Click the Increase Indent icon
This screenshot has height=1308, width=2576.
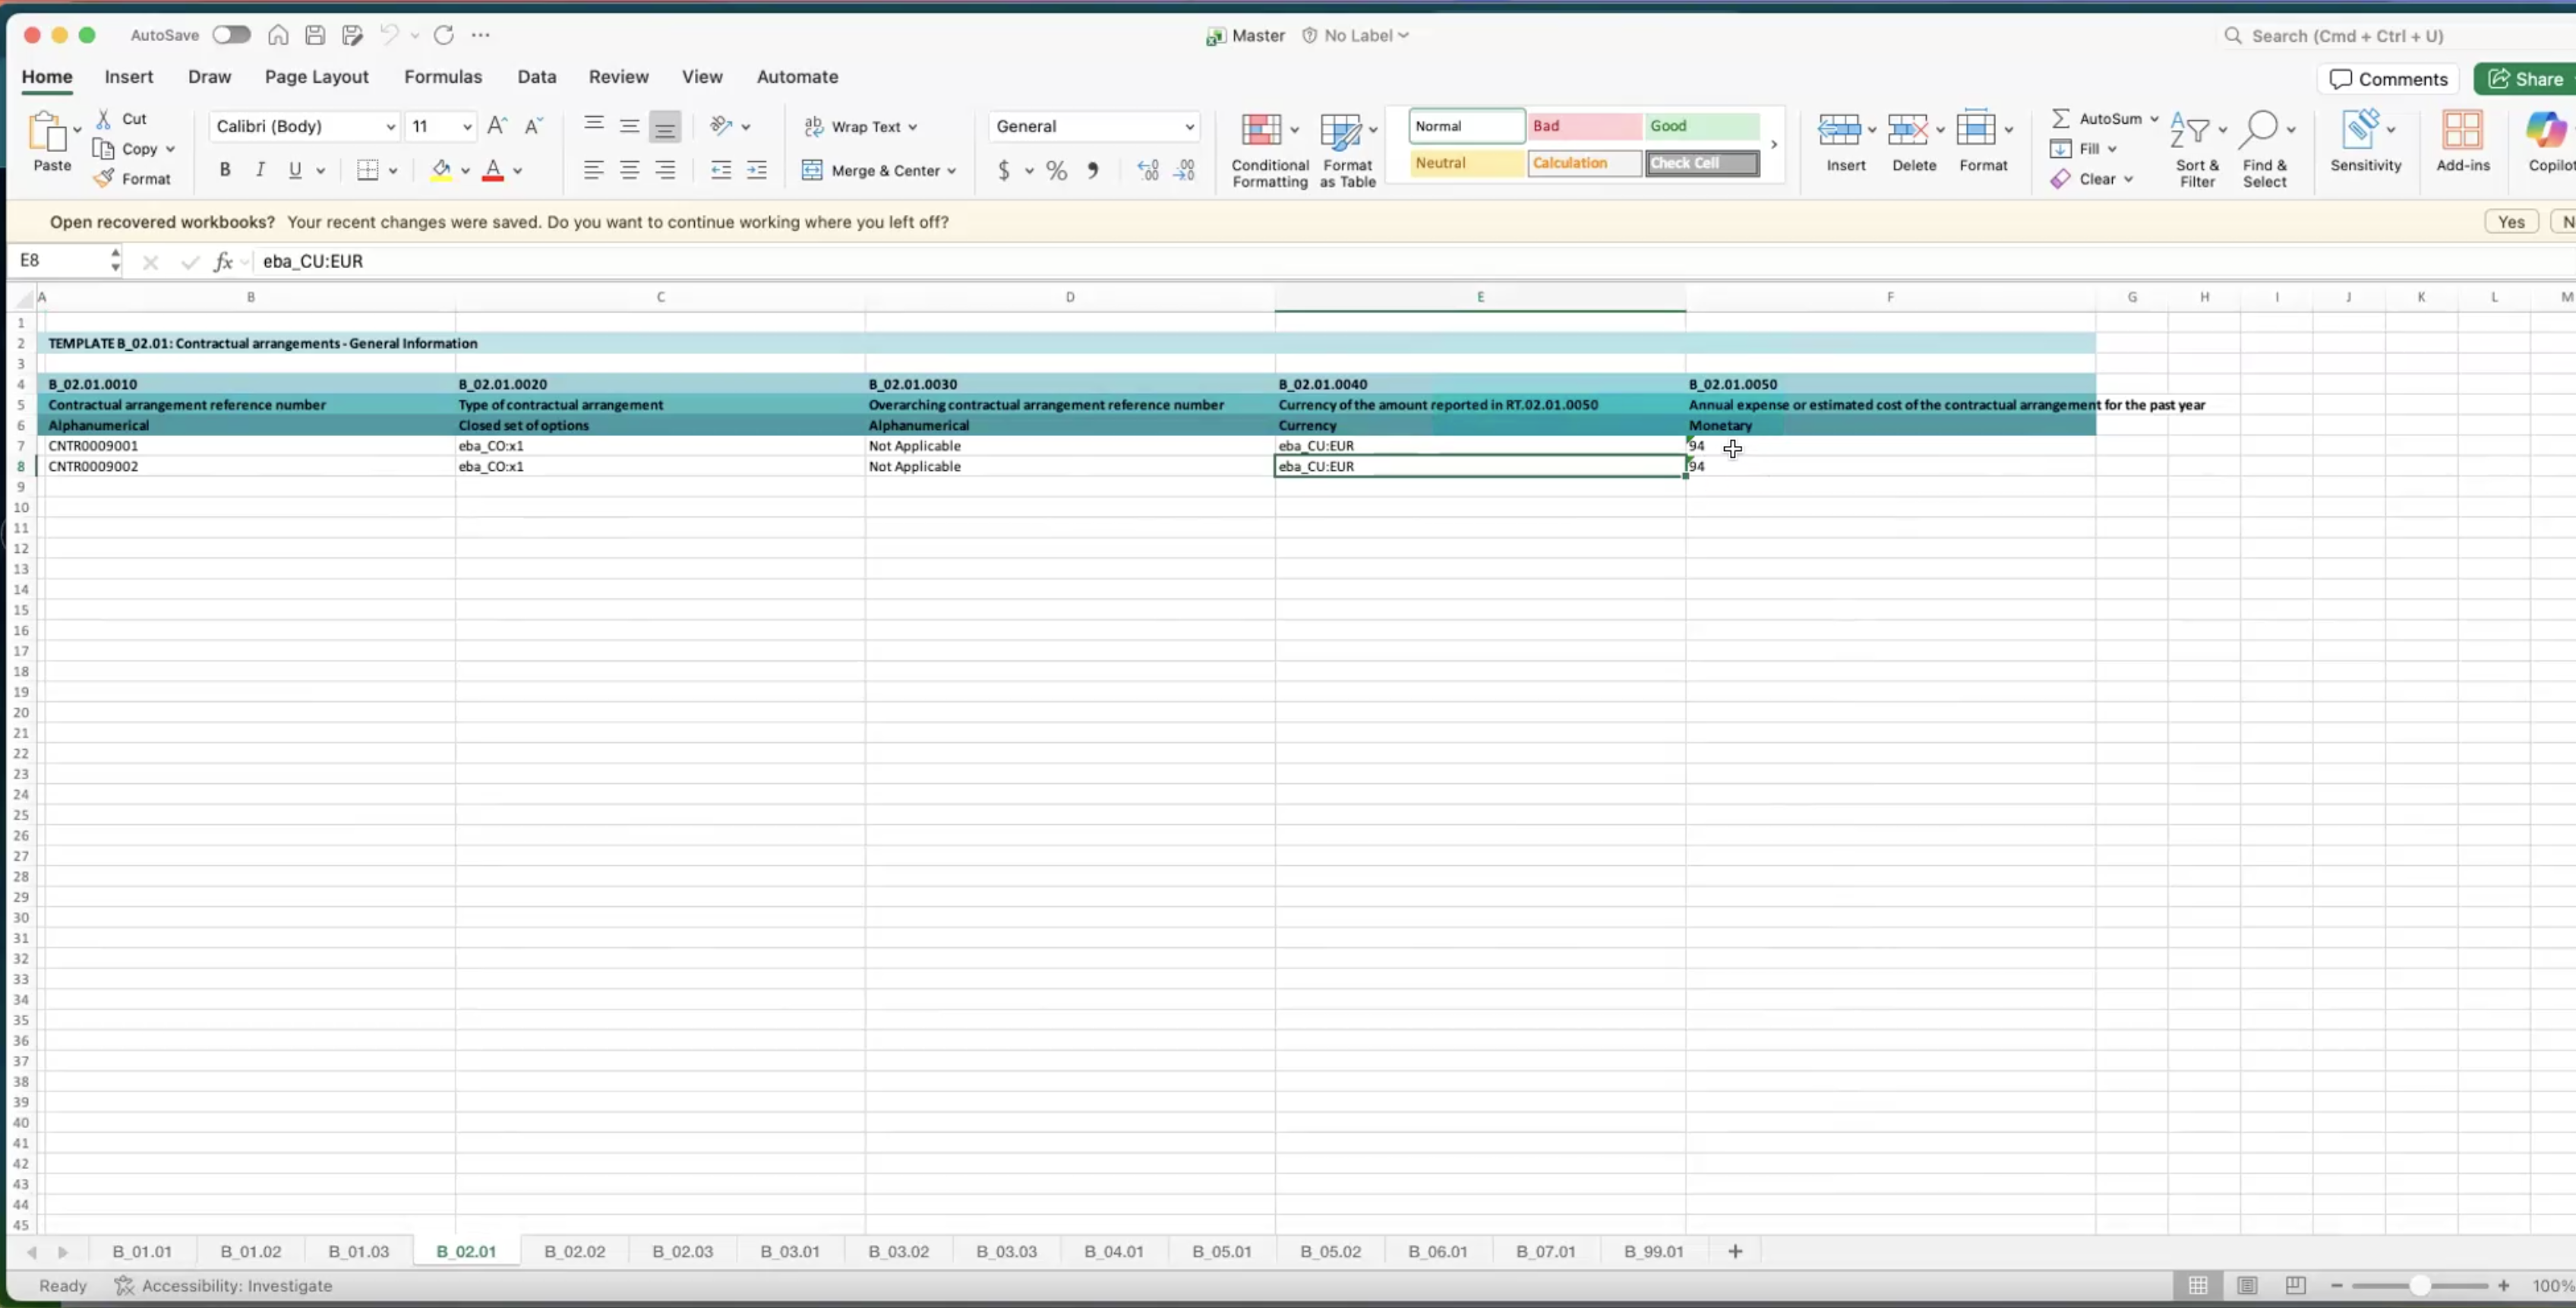757,170
